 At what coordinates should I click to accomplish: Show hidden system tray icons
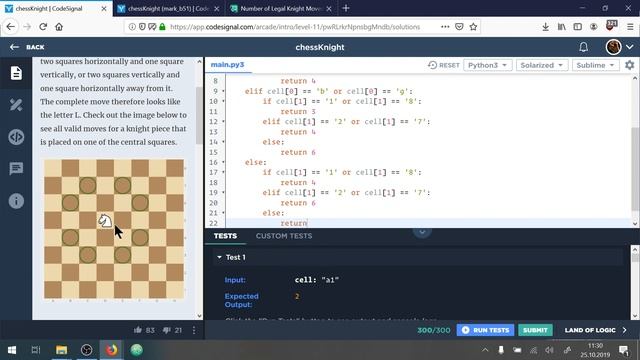click(x=485, y=350)
